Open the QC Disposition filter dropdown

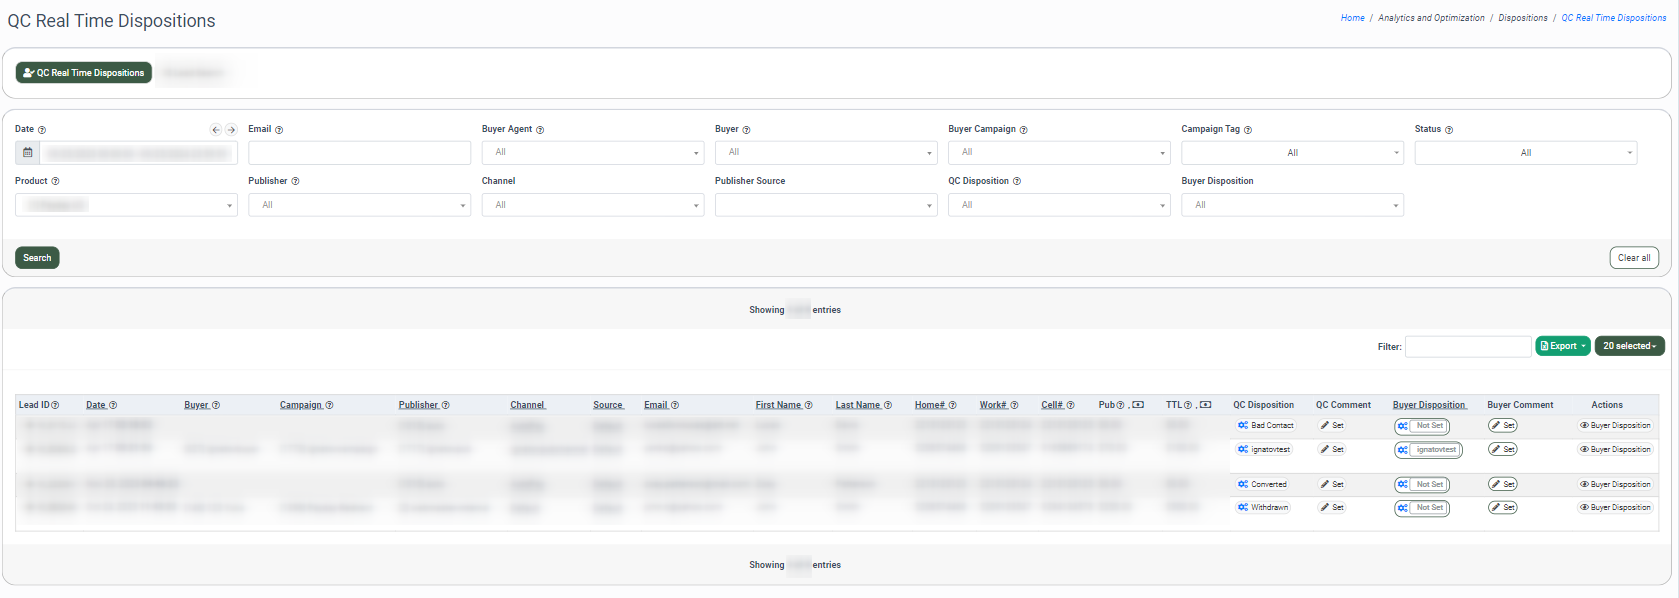pos(1058,205)
